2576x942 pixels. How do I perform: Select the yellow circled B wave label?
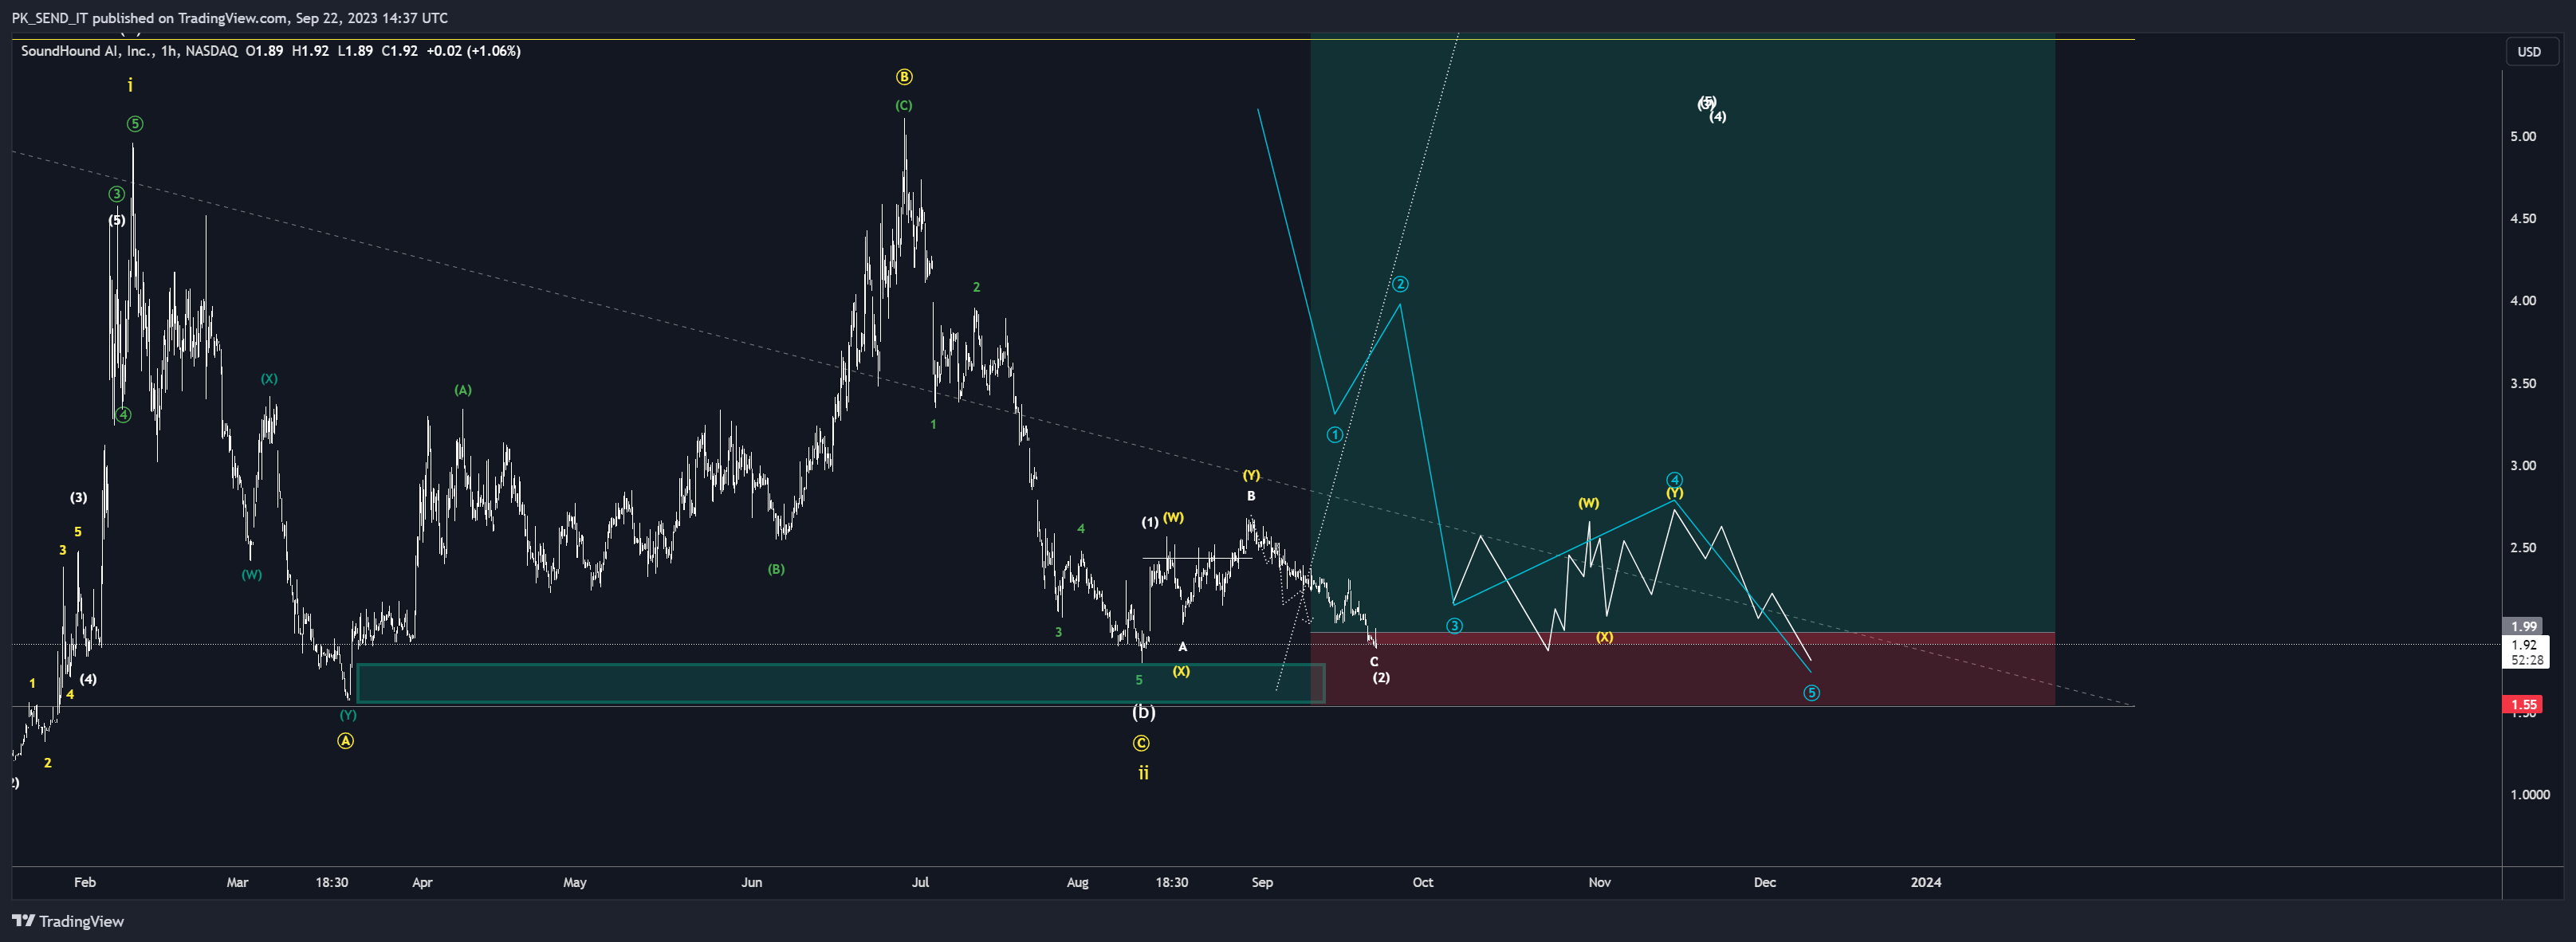[904, 77]
